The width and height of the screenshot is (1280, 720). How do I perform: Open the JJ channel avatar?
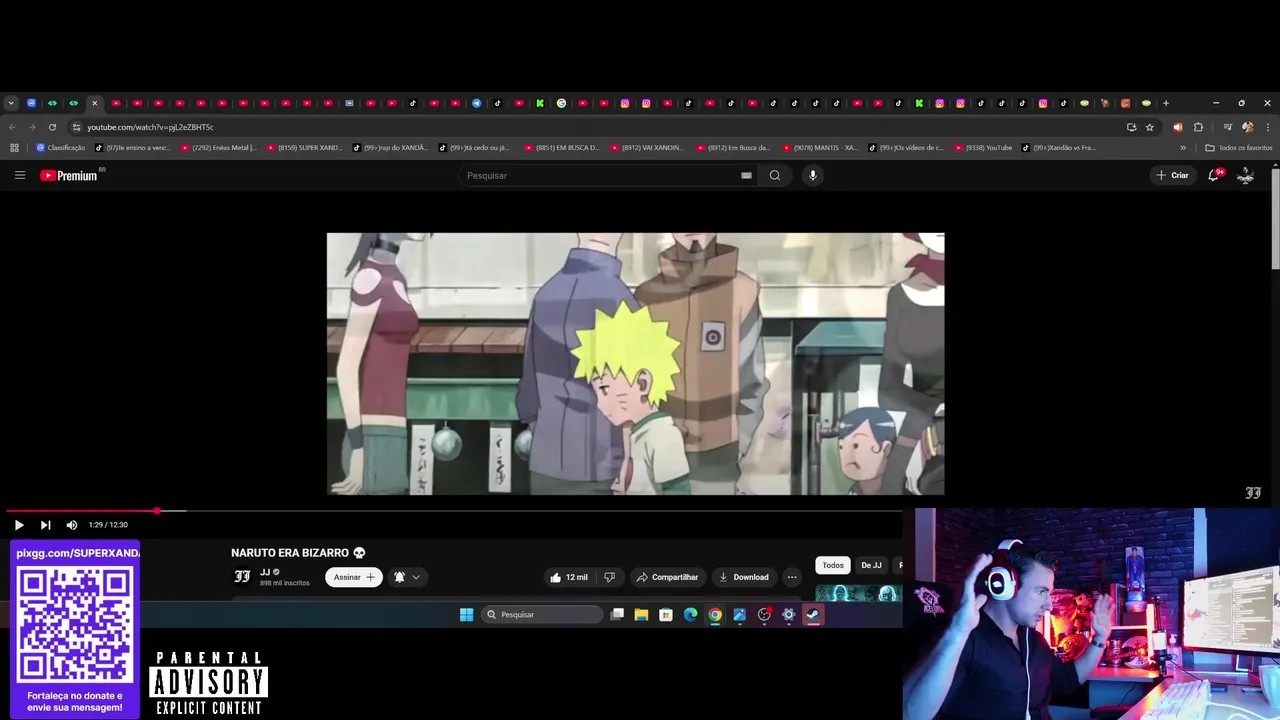(242, 577)
